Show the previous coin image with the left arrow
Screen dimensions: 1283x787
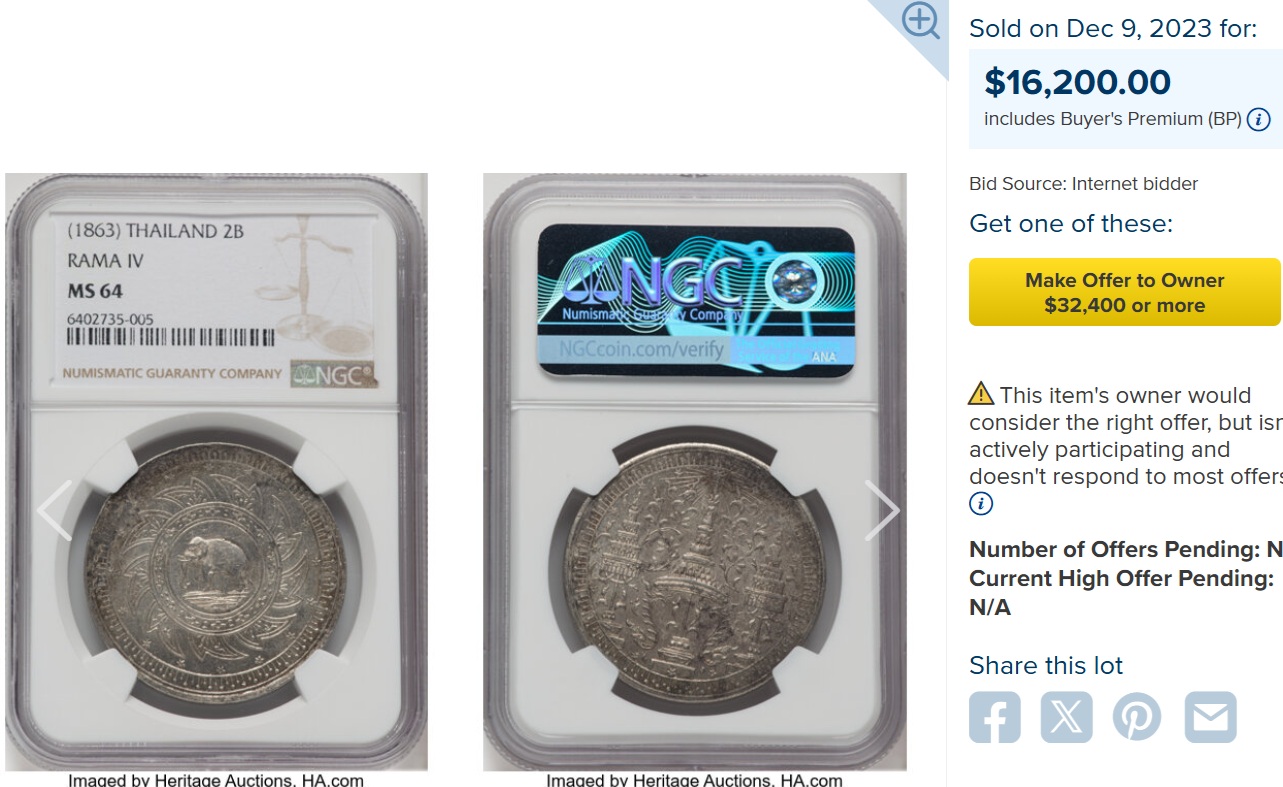pos(54,510)
